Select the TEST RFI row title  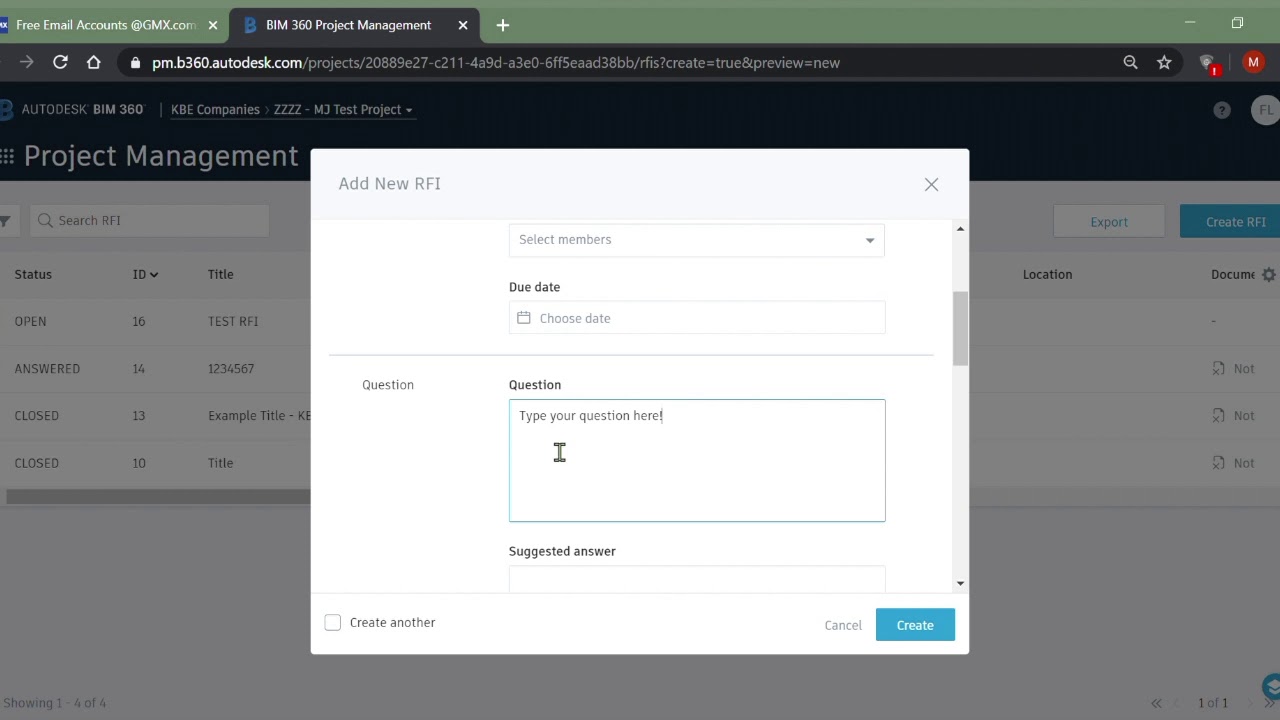[x=233, y=321]
